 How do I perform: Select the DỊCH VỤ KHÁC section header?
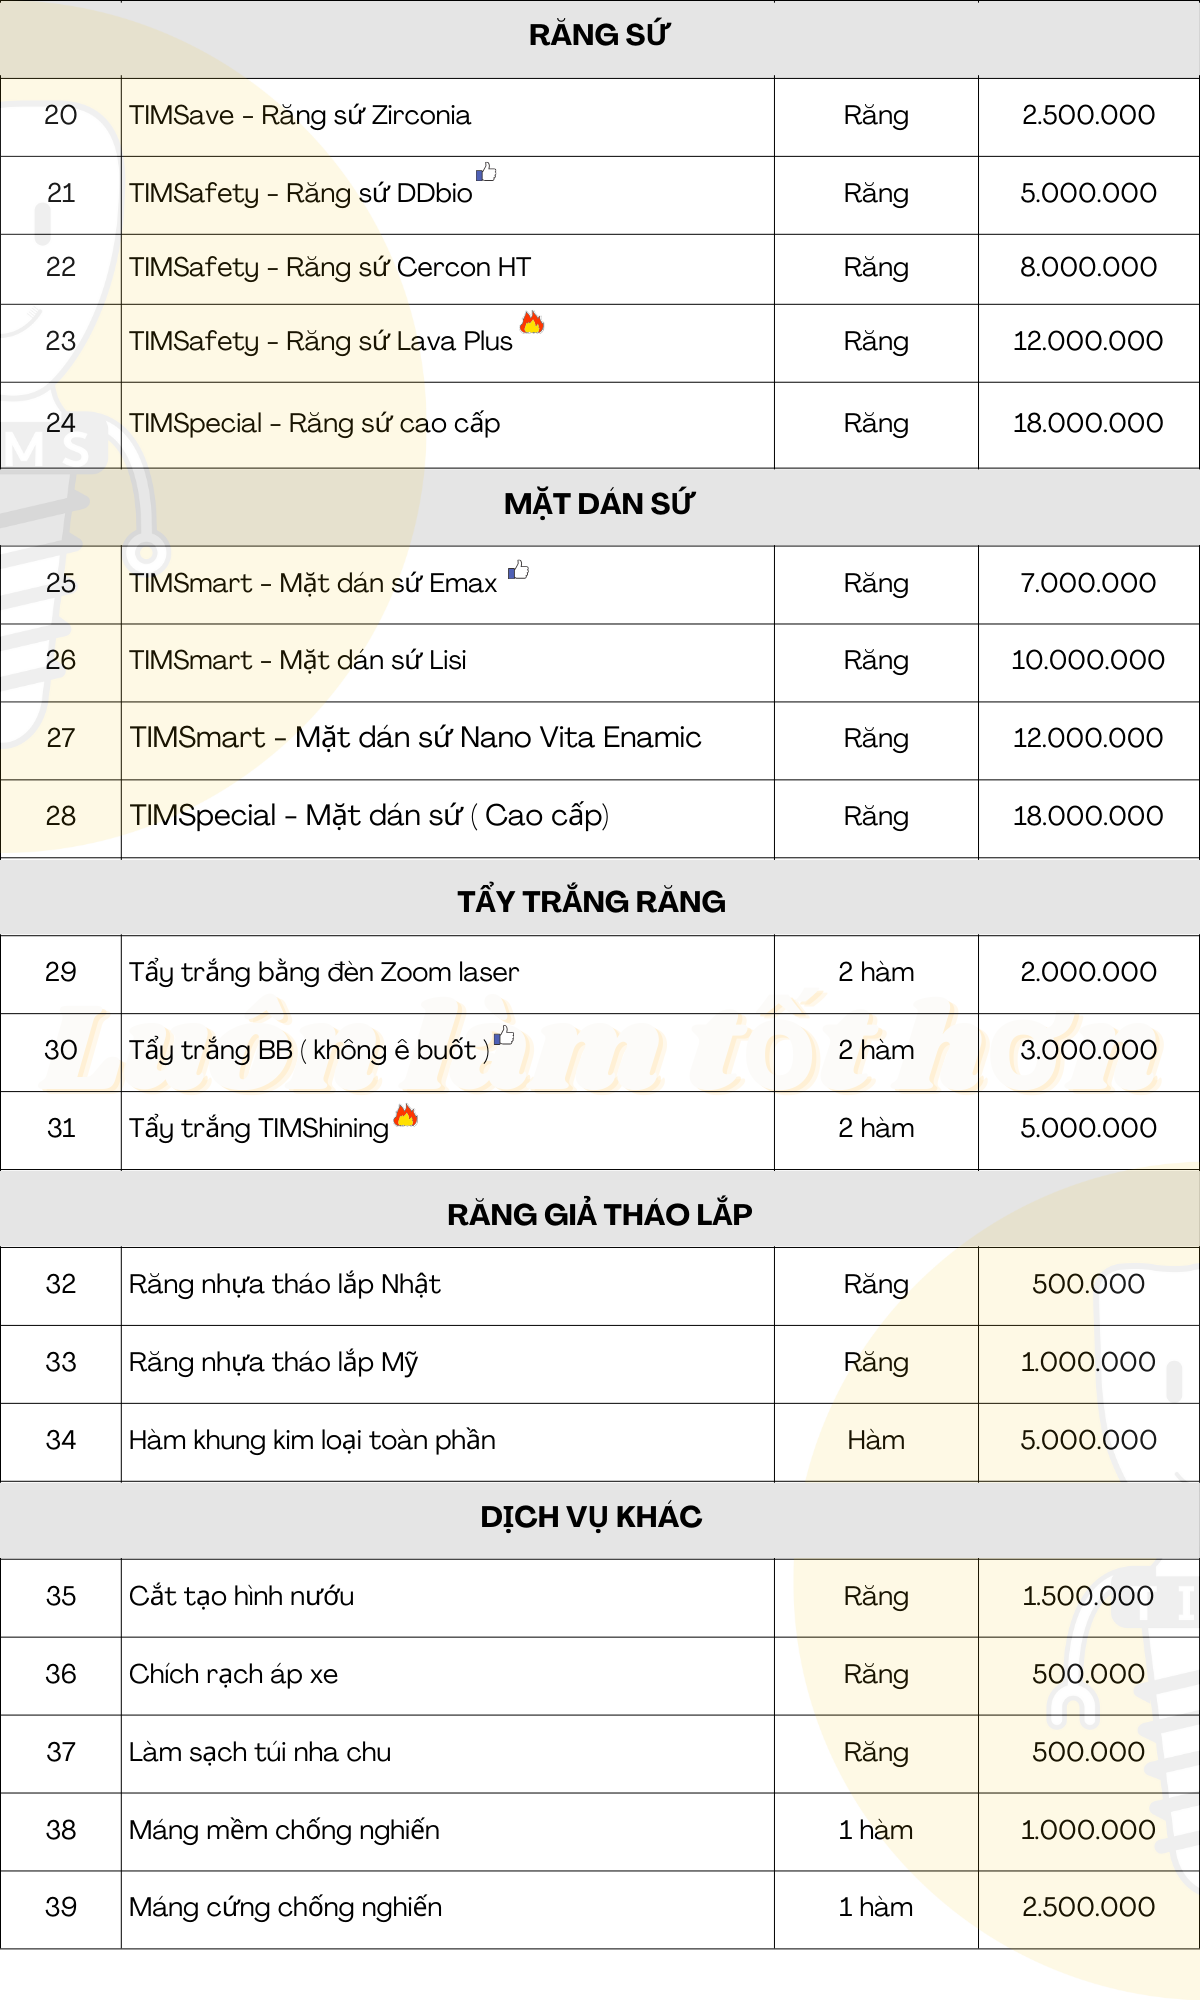pyautogui.click(x=591, y=1517)
